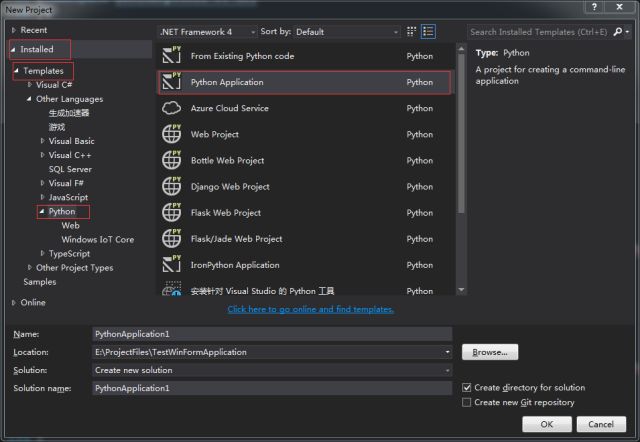Select the From Existing Python code icon

coord(172,56)
